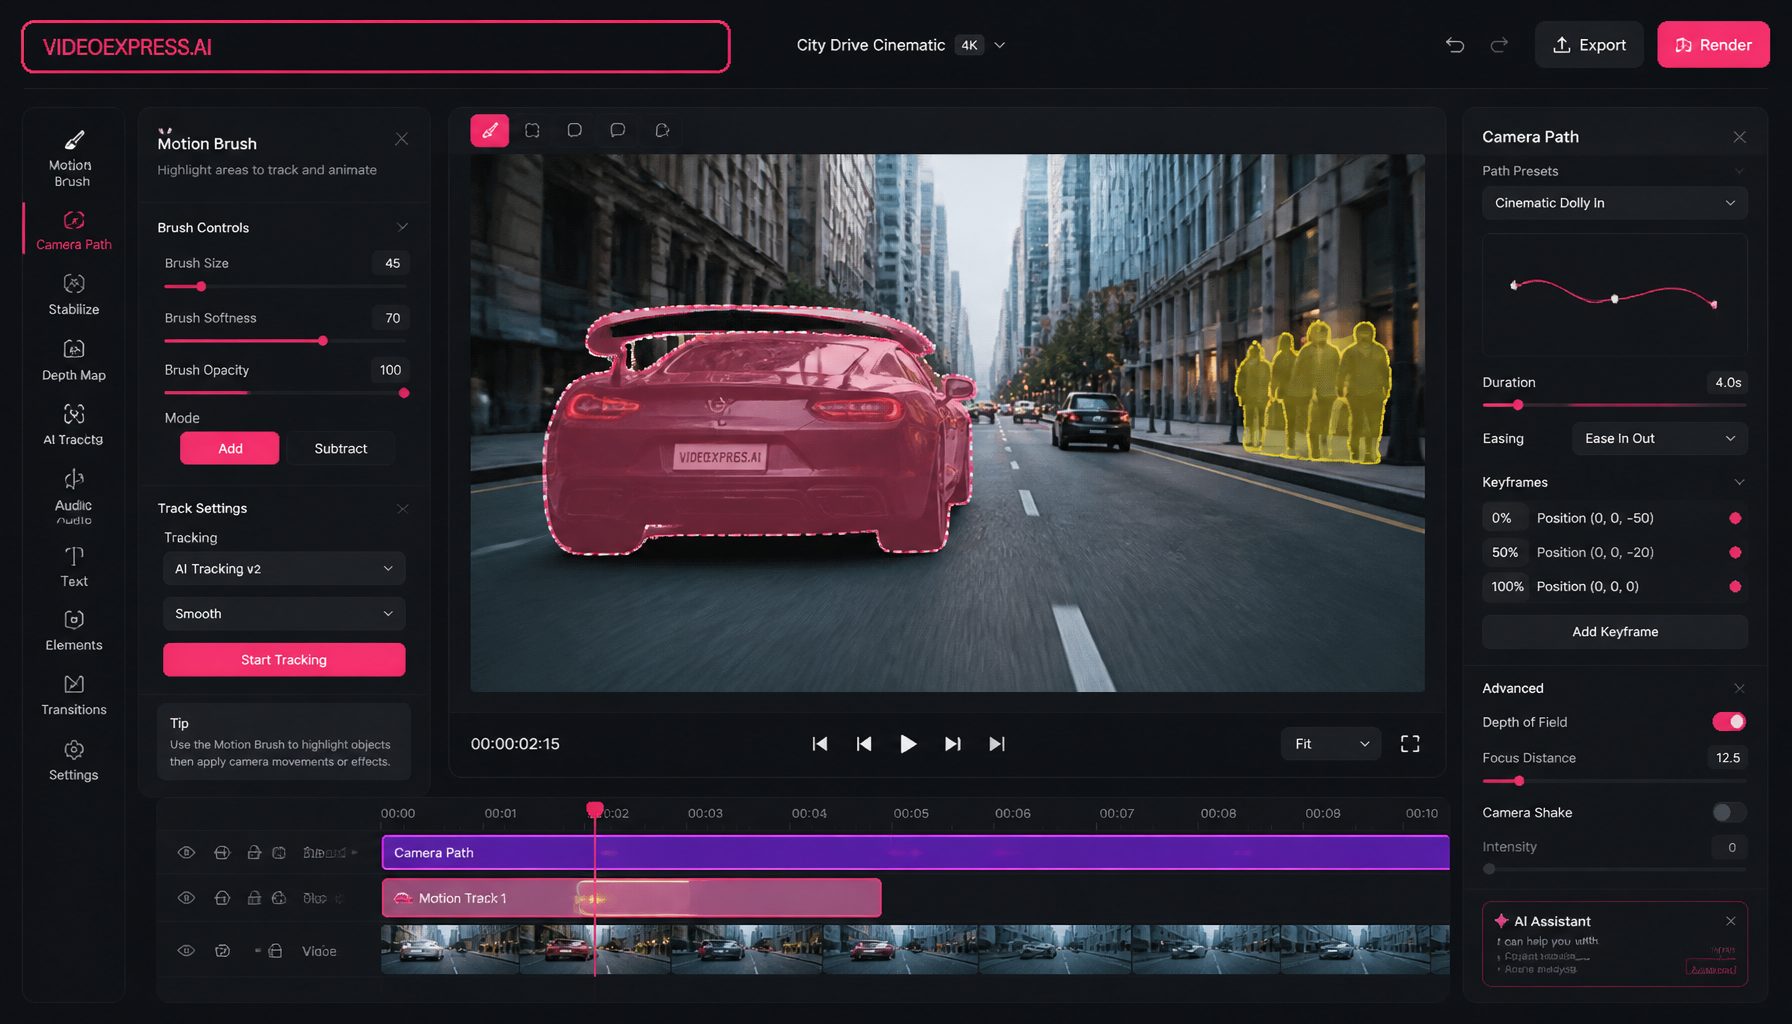Switch to the Camera Path sidebar tab
1792x1024 pixels.
[73, 230]
